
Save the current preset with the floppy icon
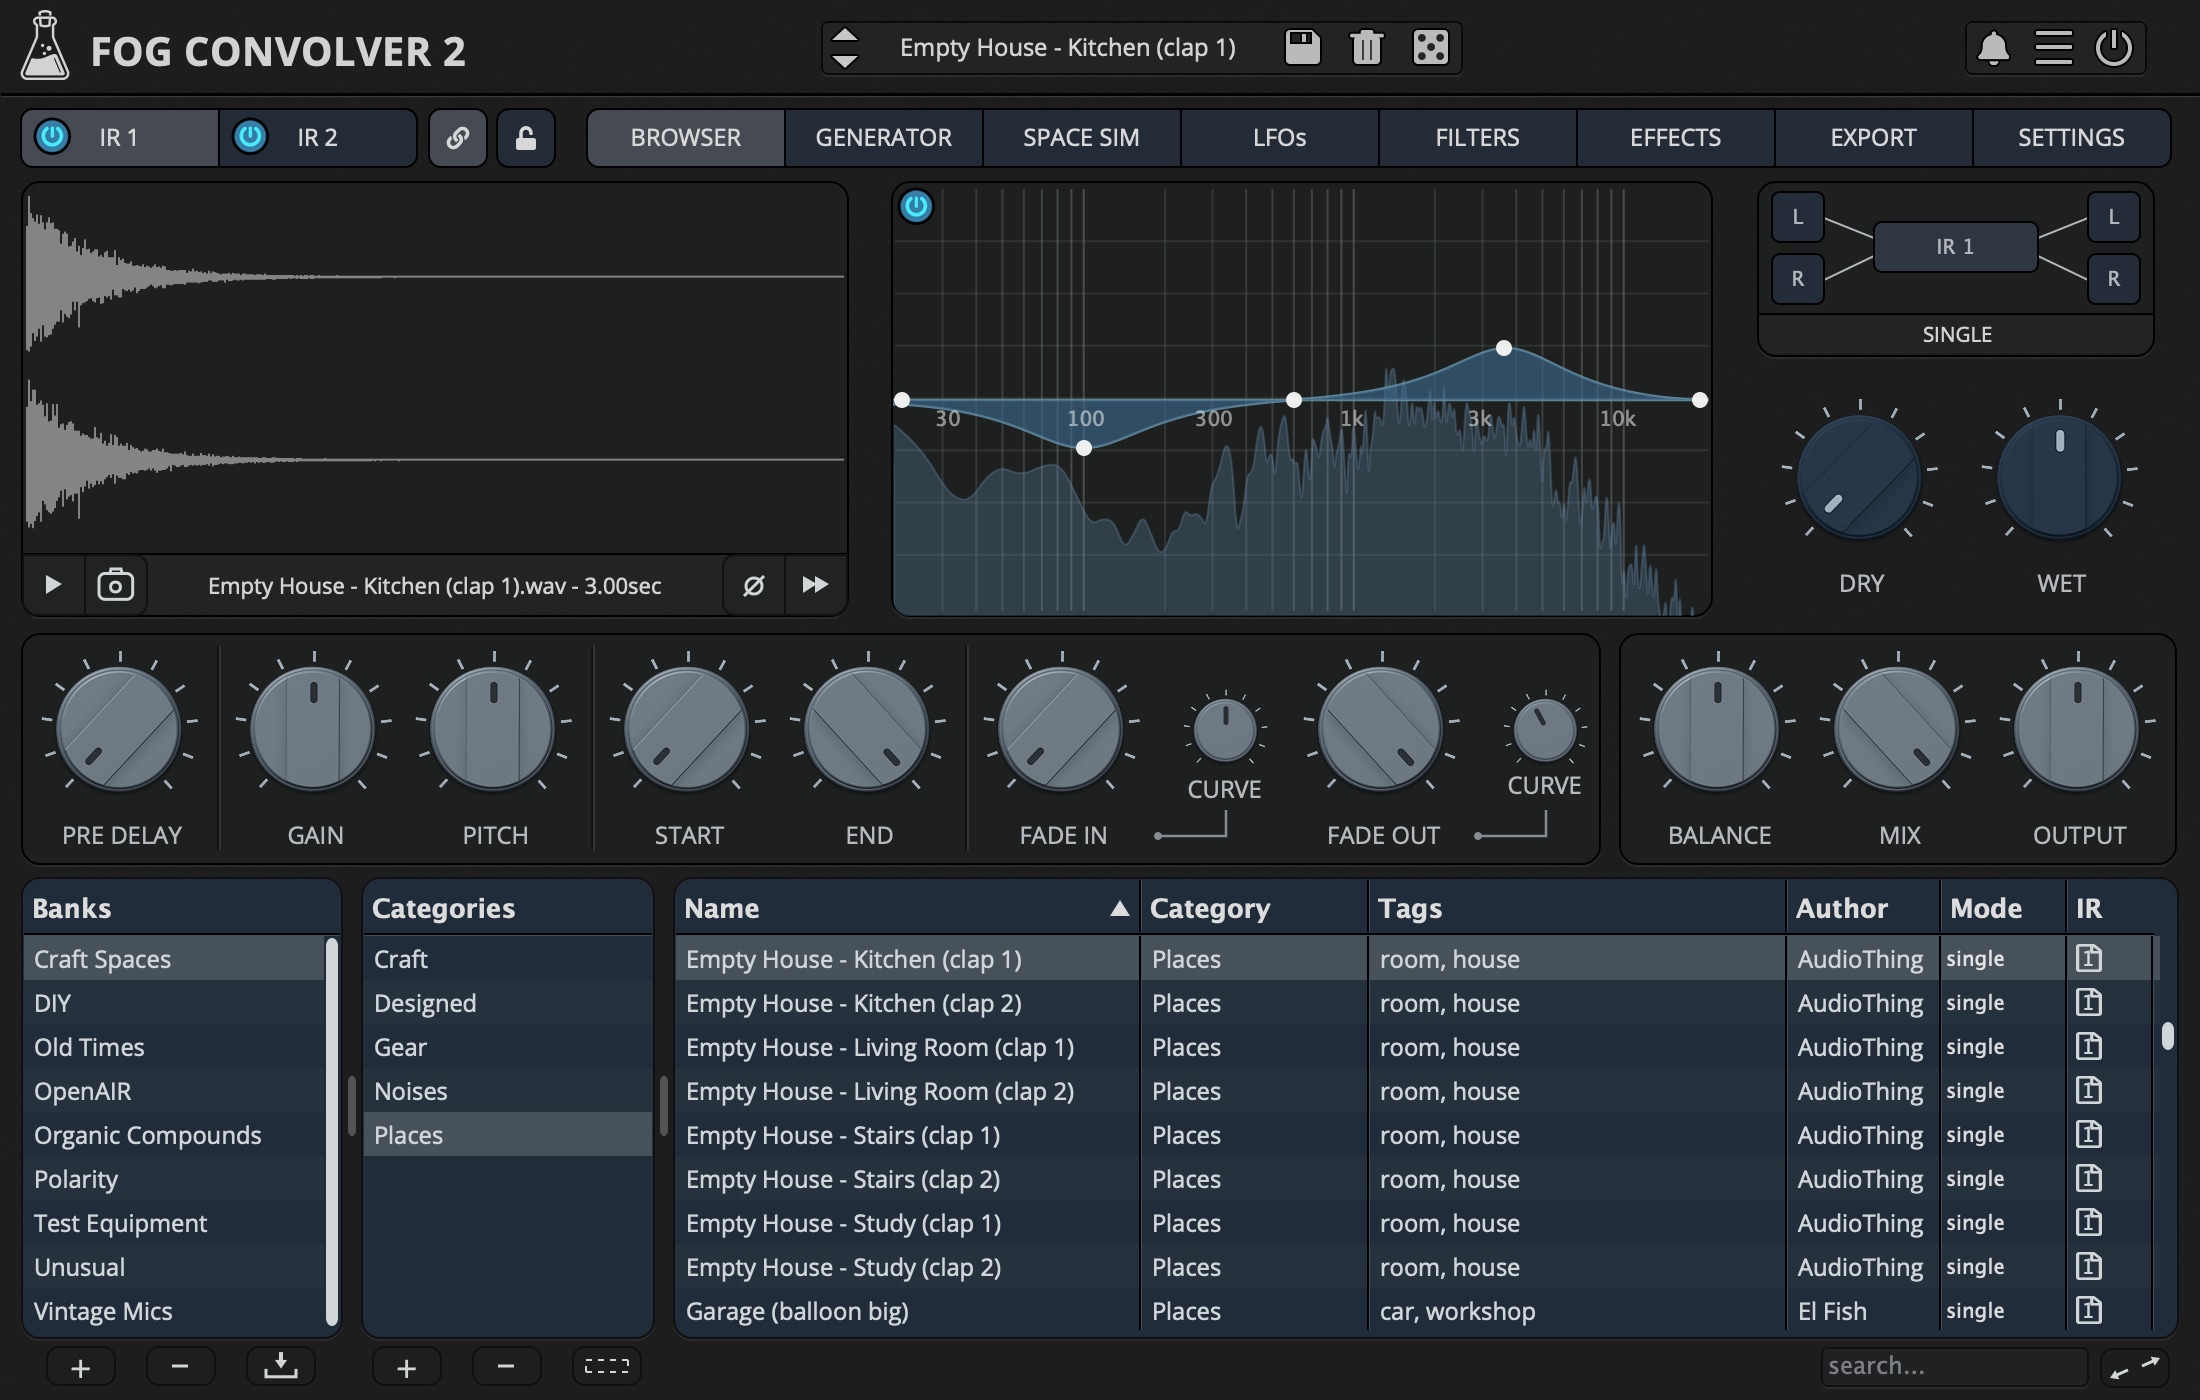click(x=1302, y=47)
